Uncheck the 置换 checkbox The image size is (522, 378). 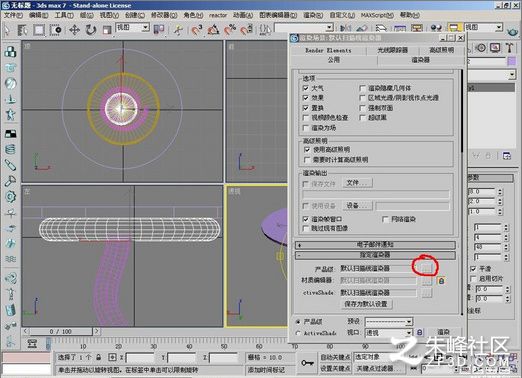point(306,108)
